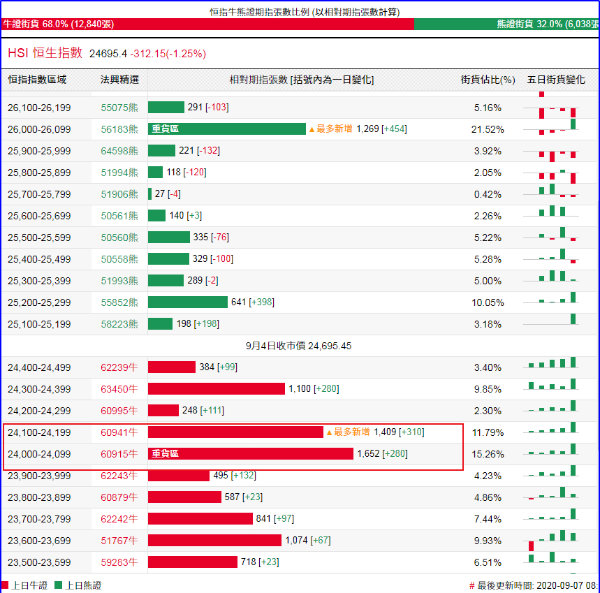Open warrant link 60995牛

(x=119, y=411)
